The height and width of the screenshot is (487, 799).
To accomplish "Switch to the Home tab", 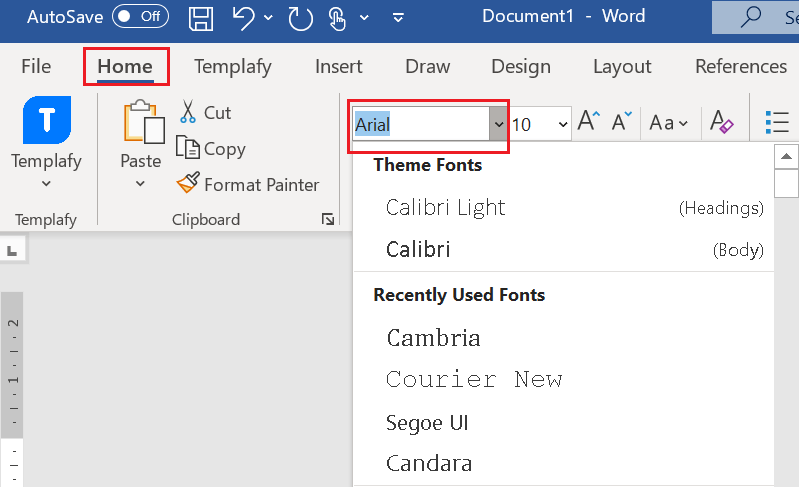I will [x=125, y=66].
